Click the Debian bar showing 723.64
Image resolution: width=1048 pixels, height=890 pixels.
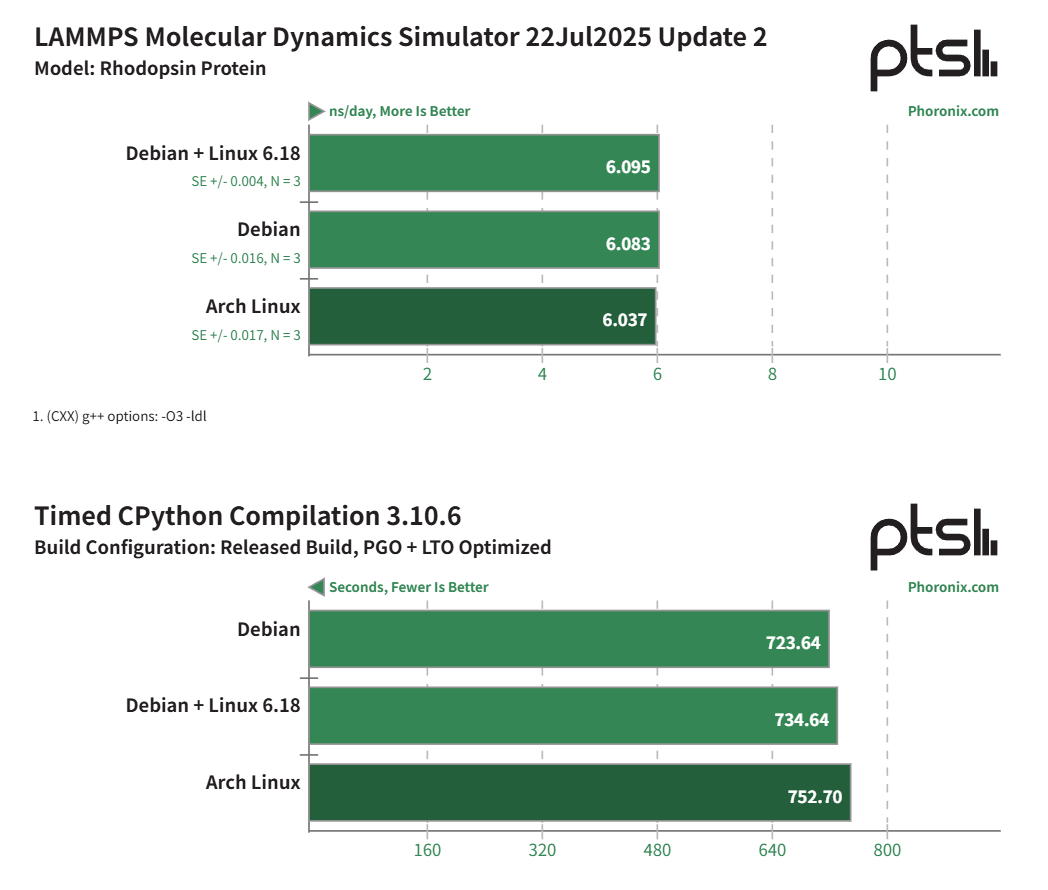568,639
